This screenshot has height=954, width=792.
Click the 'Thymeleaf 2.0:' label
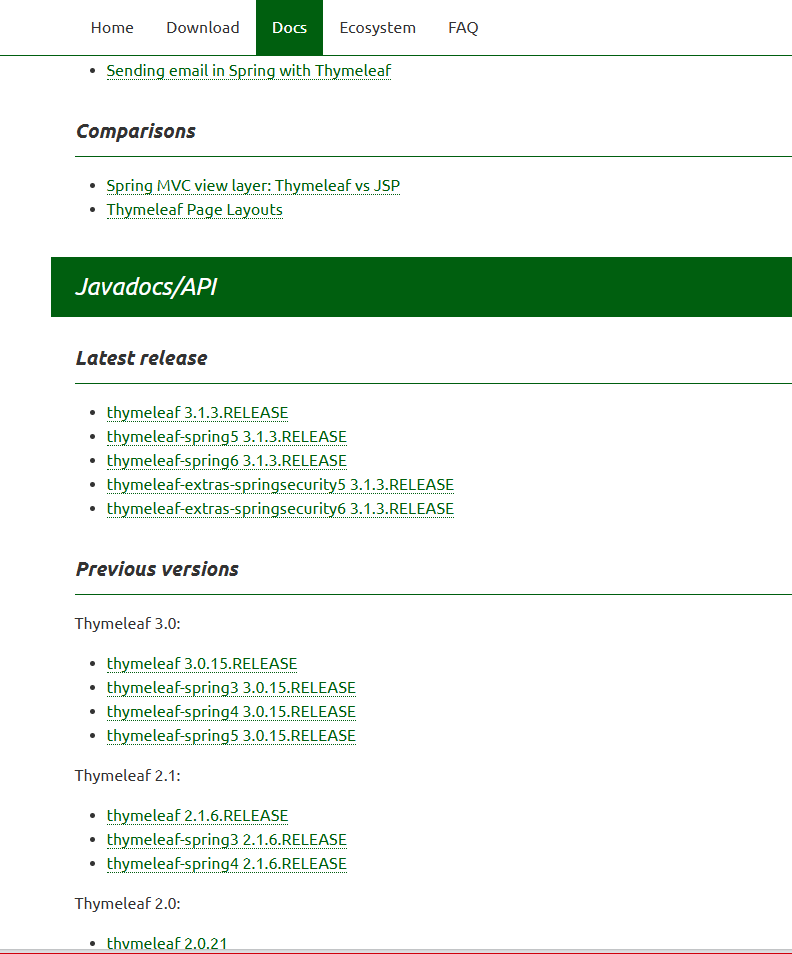coord(128,904)
